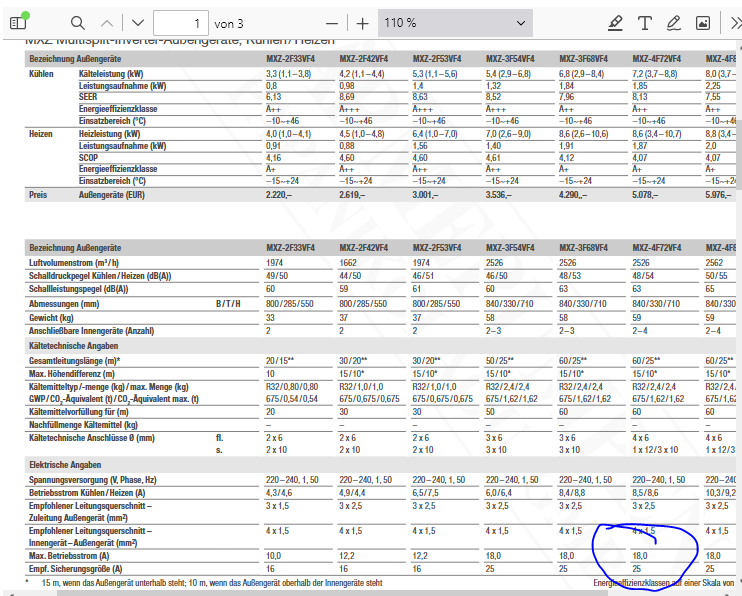The height and width of the screenshot is (596, 742).
Task: Click Sicherungsgröße 25 for MXZ-4F72VF4
Action: point(636,569)
